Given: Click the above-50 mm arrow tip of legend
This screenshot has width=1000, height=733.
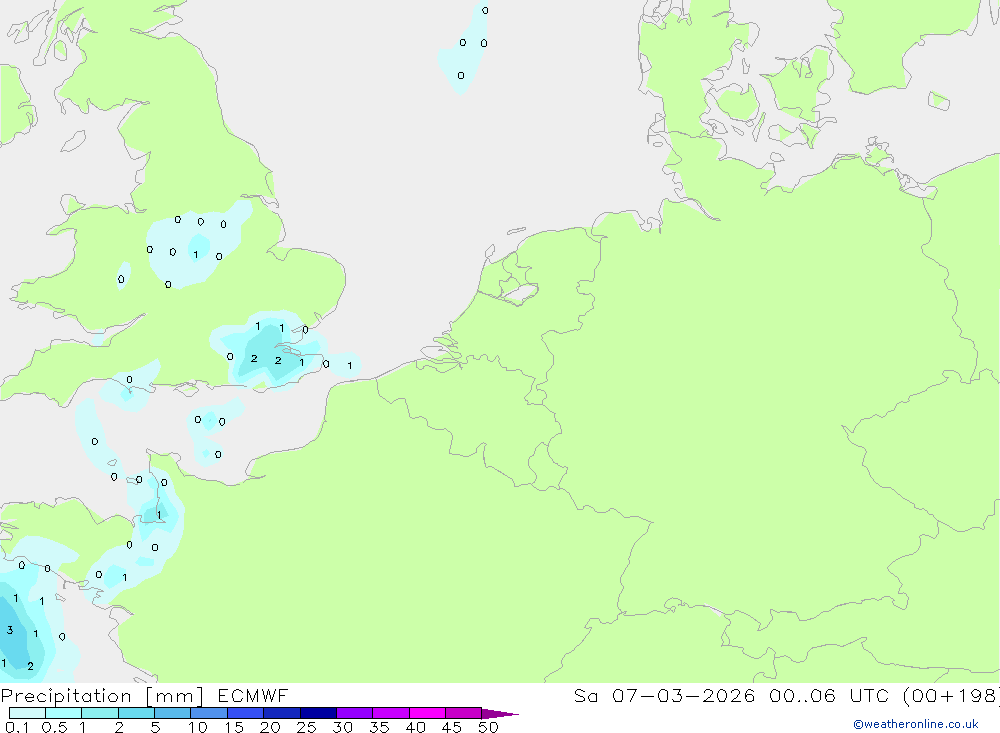Looking at the screenshot, I should (x=499, y=713).
